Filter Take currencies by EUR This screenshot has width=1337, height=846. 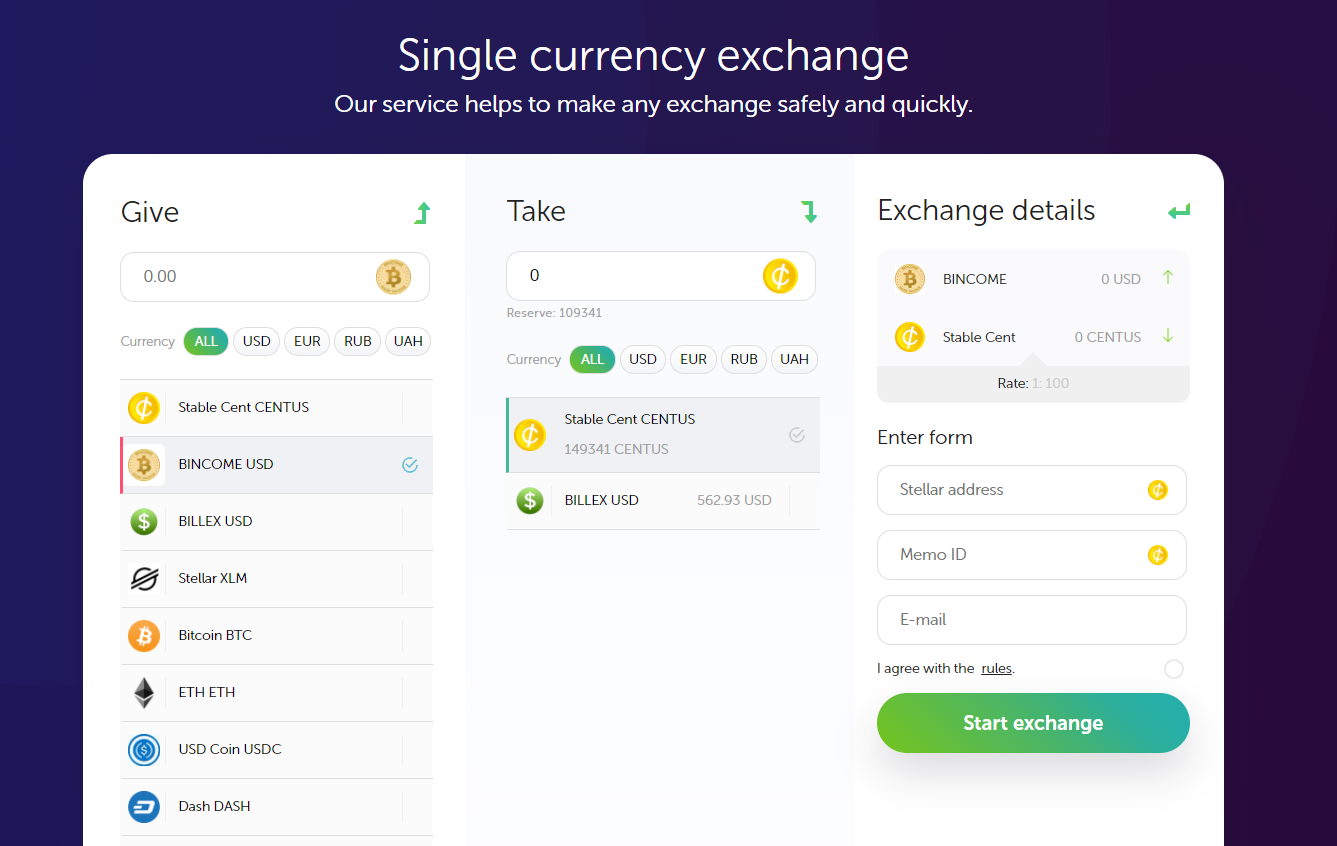point(694,359)
